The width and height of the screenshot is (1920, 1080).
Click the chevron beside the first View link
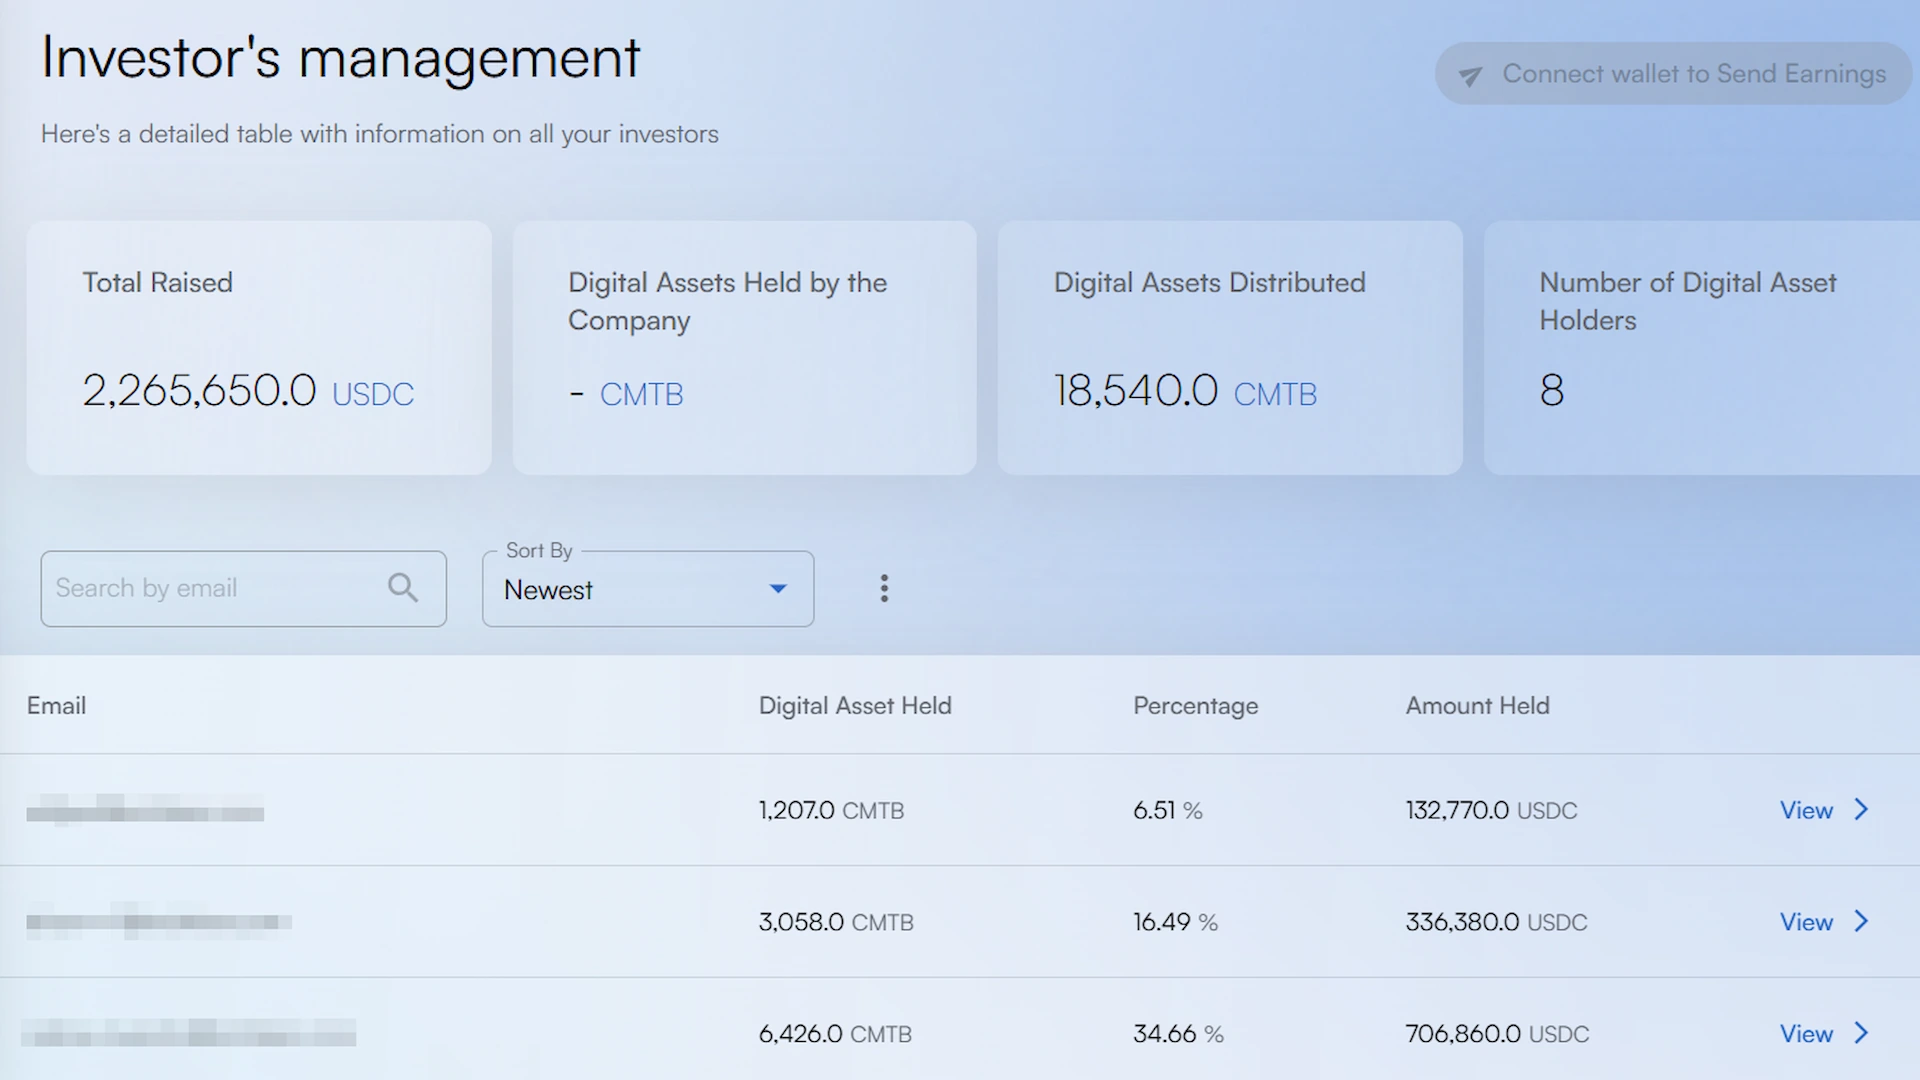[1860, 810]
